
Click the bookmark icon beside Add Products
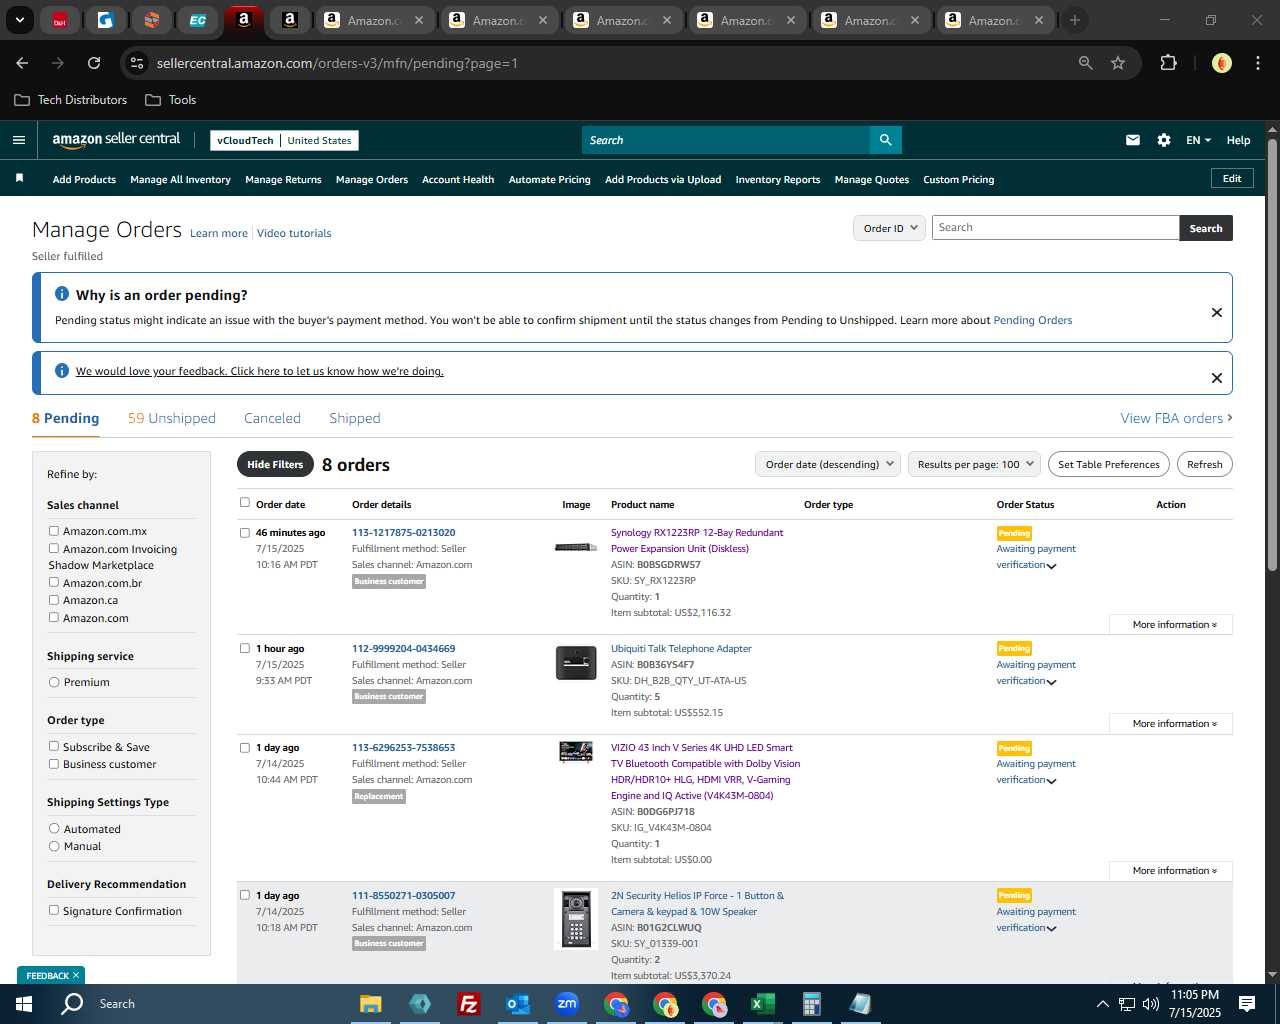19,178
